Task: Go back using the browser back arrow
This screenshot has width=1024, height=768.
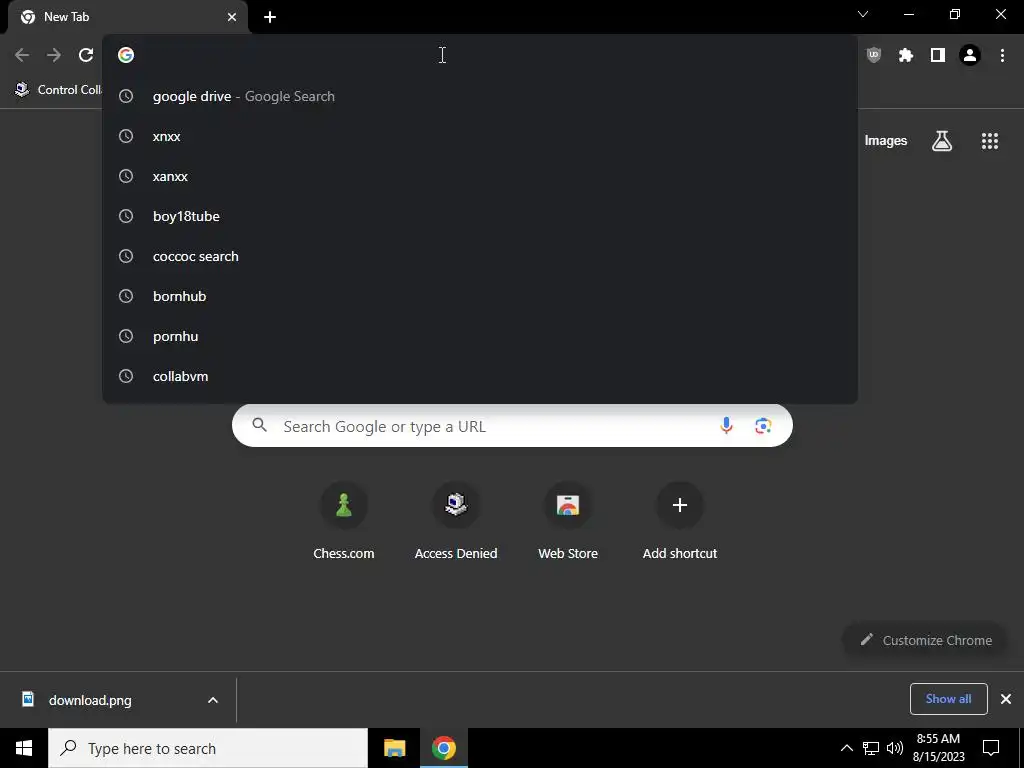Action: [x=22, y=56]
